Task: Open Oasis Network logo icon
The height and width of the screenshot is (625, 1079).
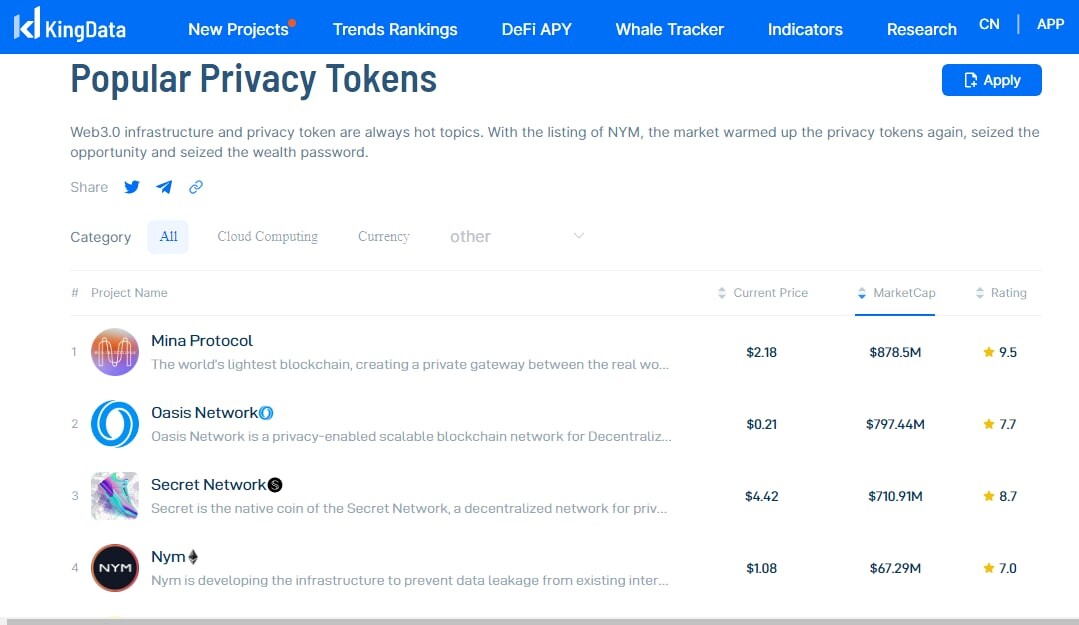Action: coord(115,424)
